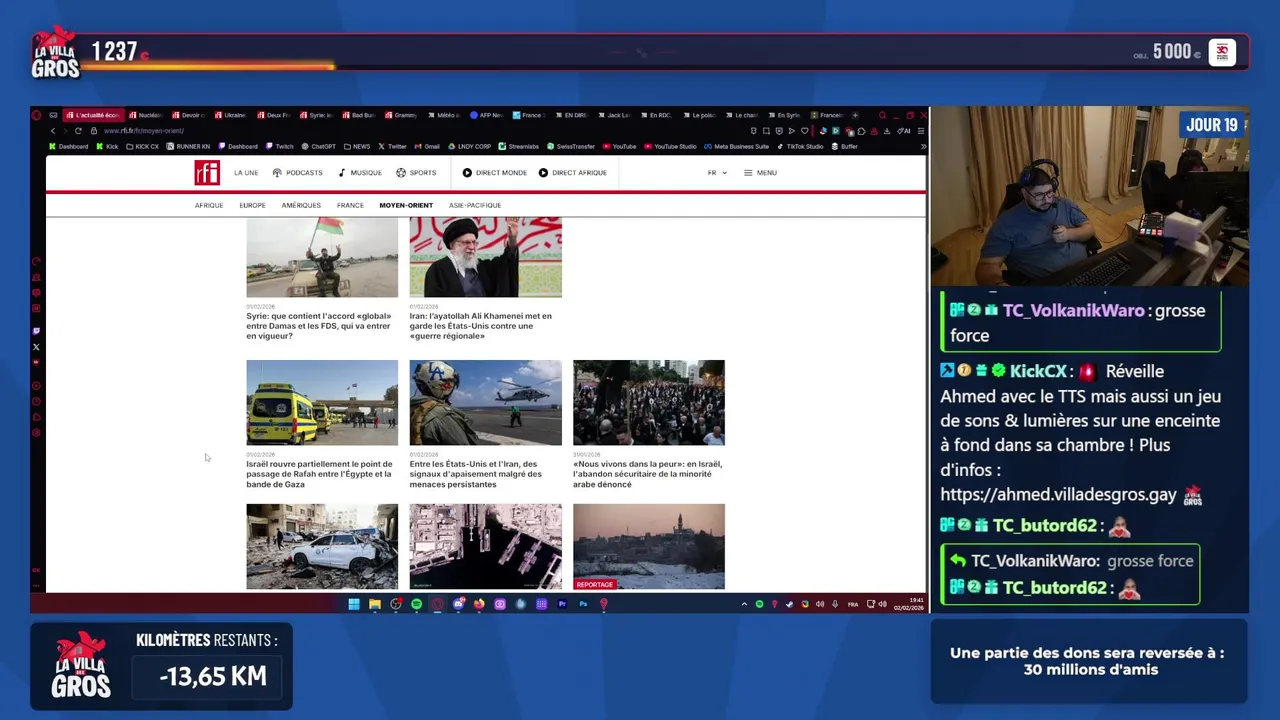The image size is (1280, 720).
Task: Click the ahmed.villadesgros.gay link in chat
Action: [x=1058, y=494]
